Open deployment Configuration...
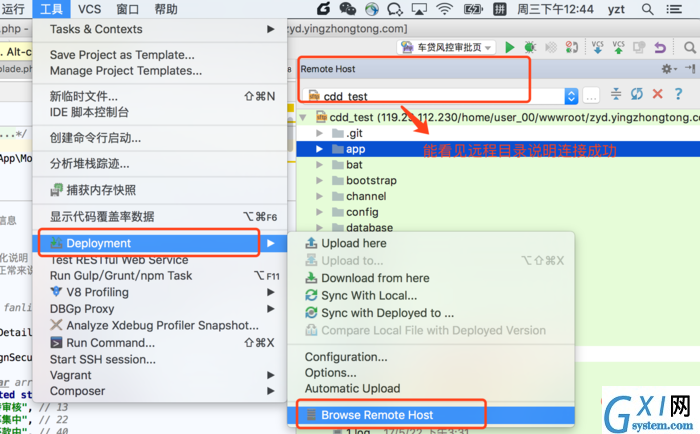Viewport: 700px width, 434px height. 431,357
